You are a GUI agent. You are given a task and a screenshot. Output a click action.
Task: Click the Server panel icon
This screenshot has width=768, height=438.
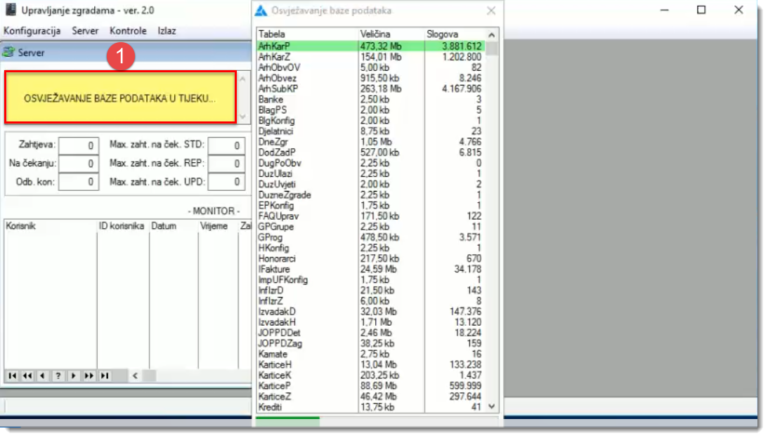click(x=9, y=52)
